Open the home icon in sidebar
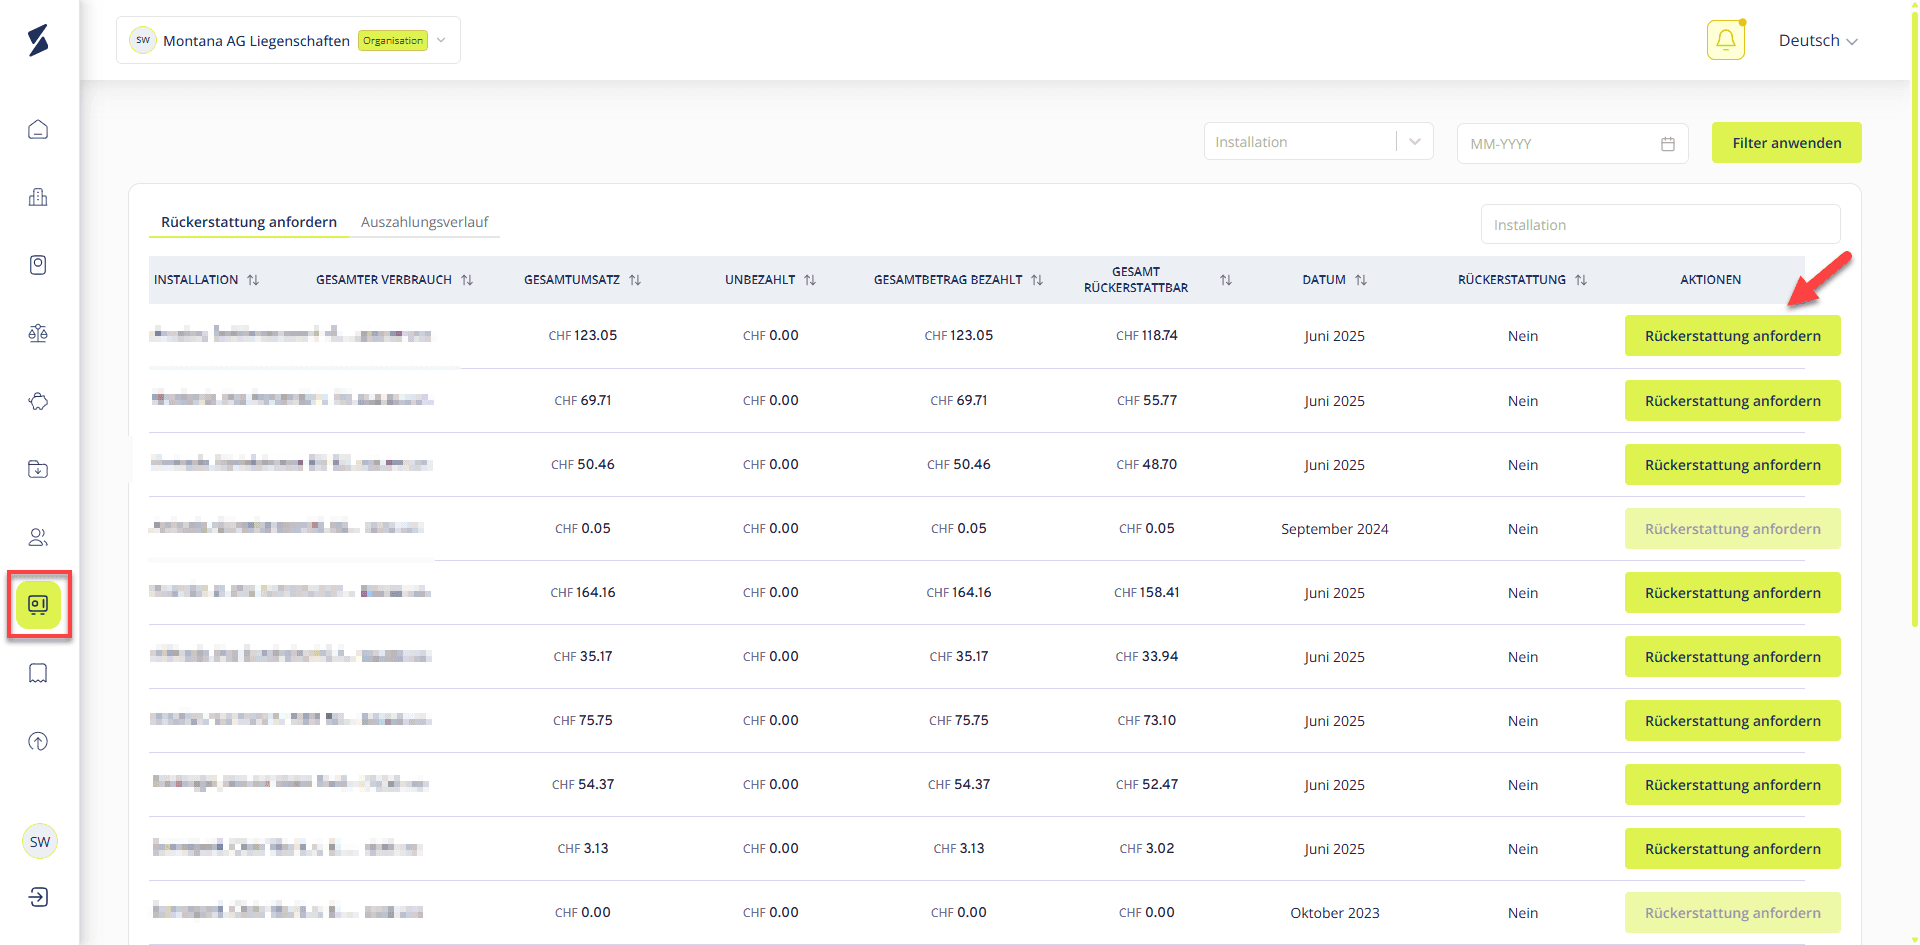 pyautogui.click(x=38, y=129)
